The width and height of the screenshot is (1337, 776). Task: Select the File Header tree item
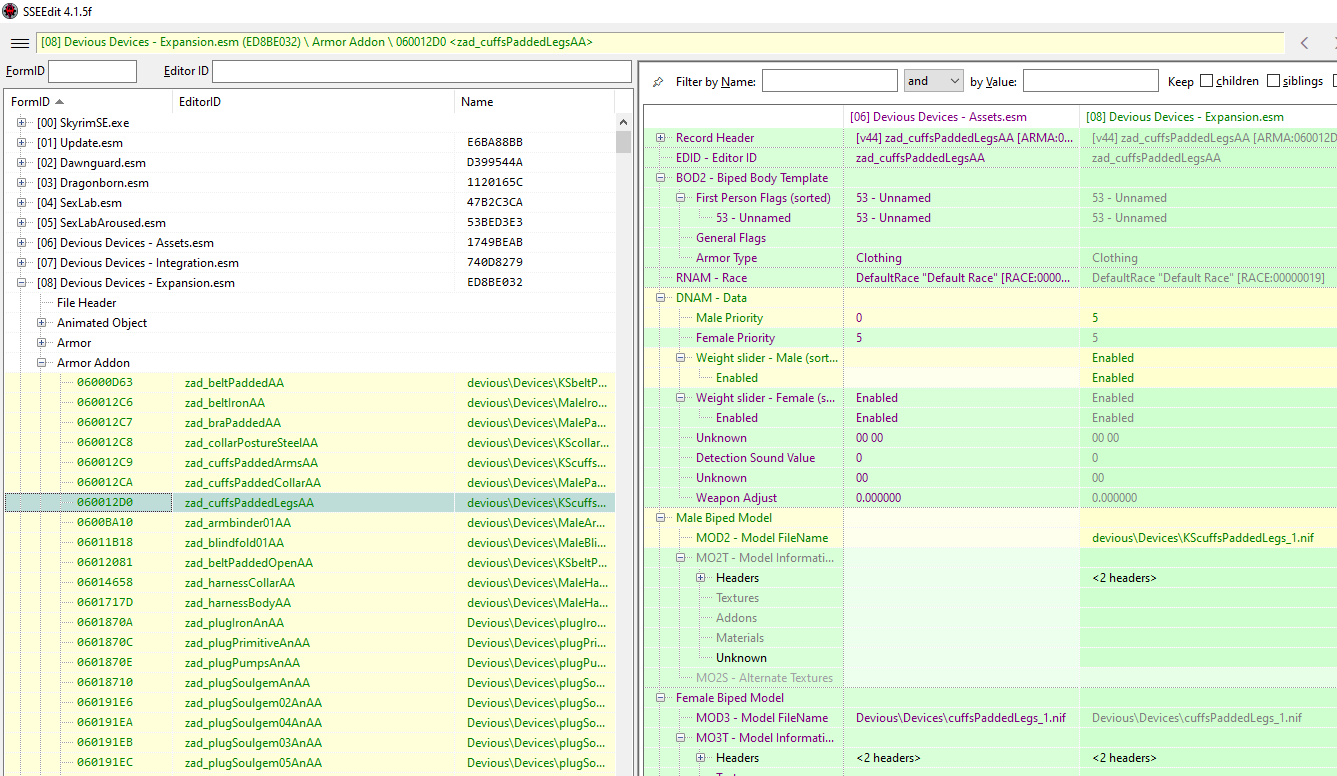(87, 303)
